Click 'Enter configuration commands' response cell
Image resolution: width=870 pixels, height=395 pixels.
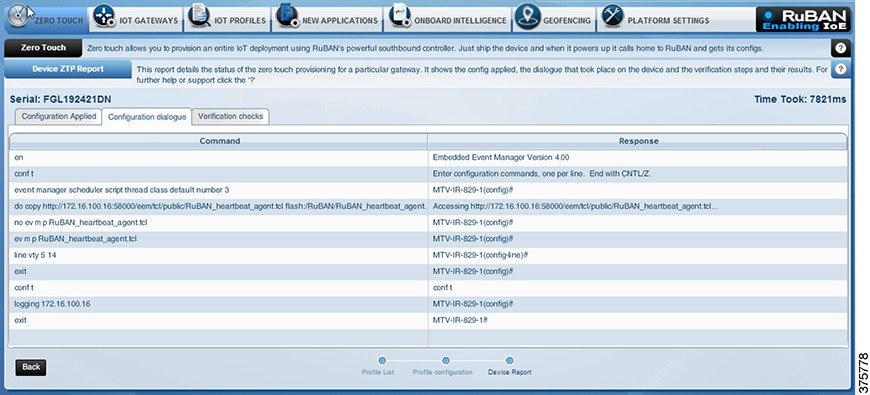tap(638, 174)
